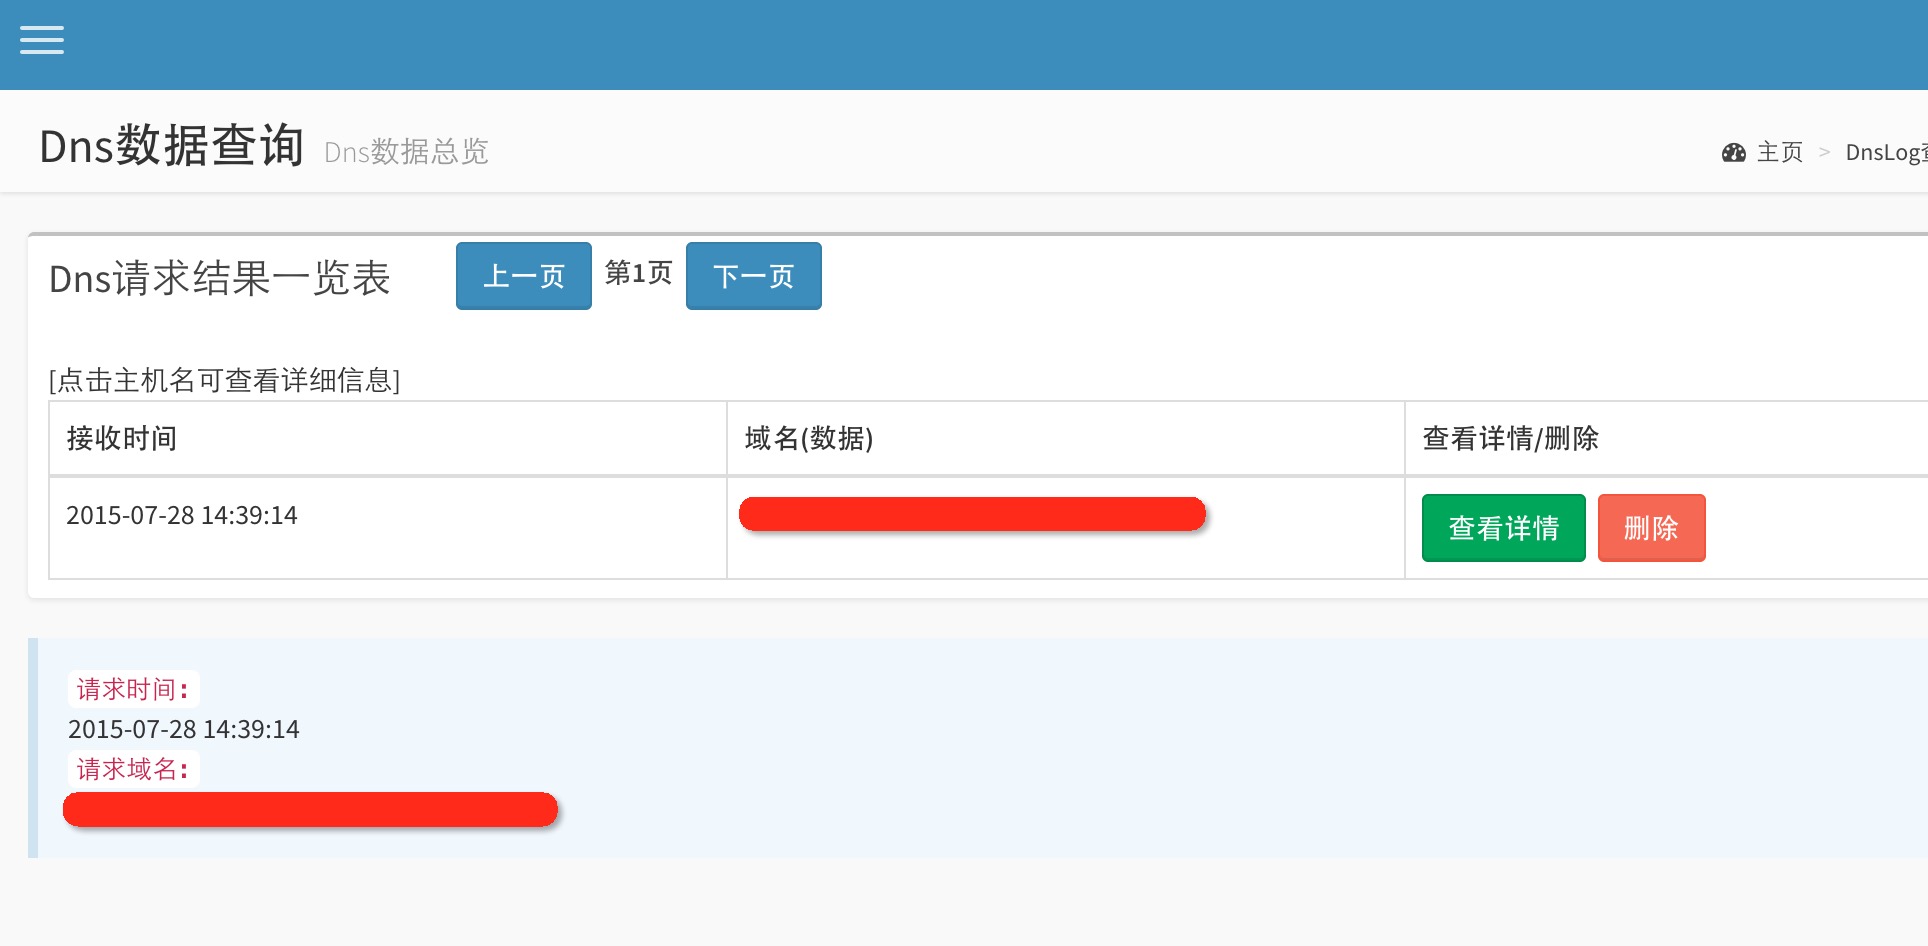Select request time value in detail panel
Viewport: 1928px width, 946px height.
(x=184, y=729)
